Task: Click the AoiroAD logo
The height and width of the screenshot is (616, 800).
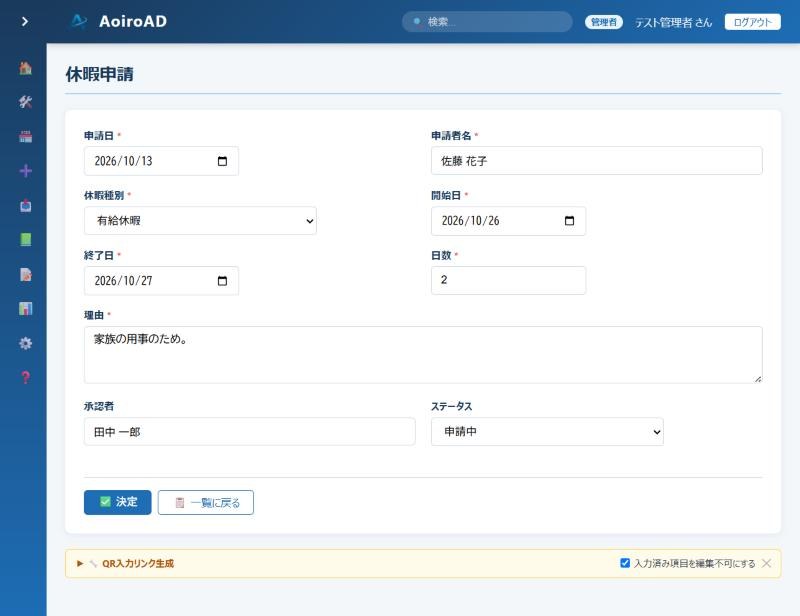Action: [119, 21]
